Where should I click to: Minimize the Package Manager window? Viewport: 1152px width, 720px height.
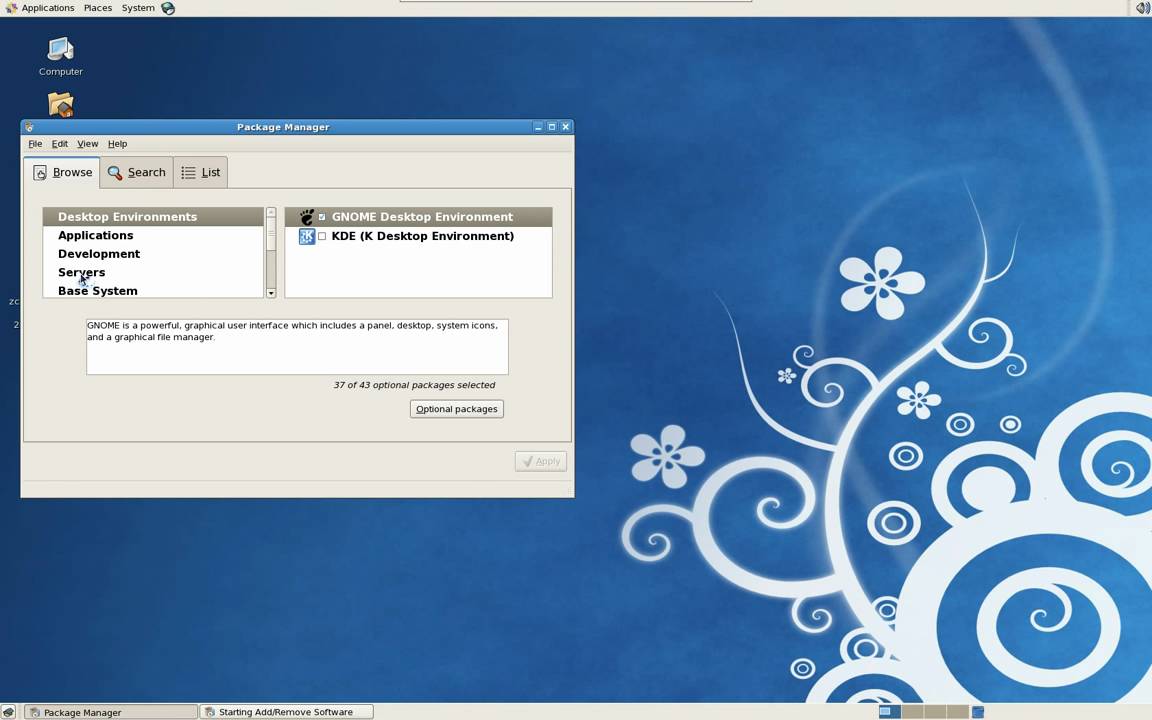click(538, 127)
